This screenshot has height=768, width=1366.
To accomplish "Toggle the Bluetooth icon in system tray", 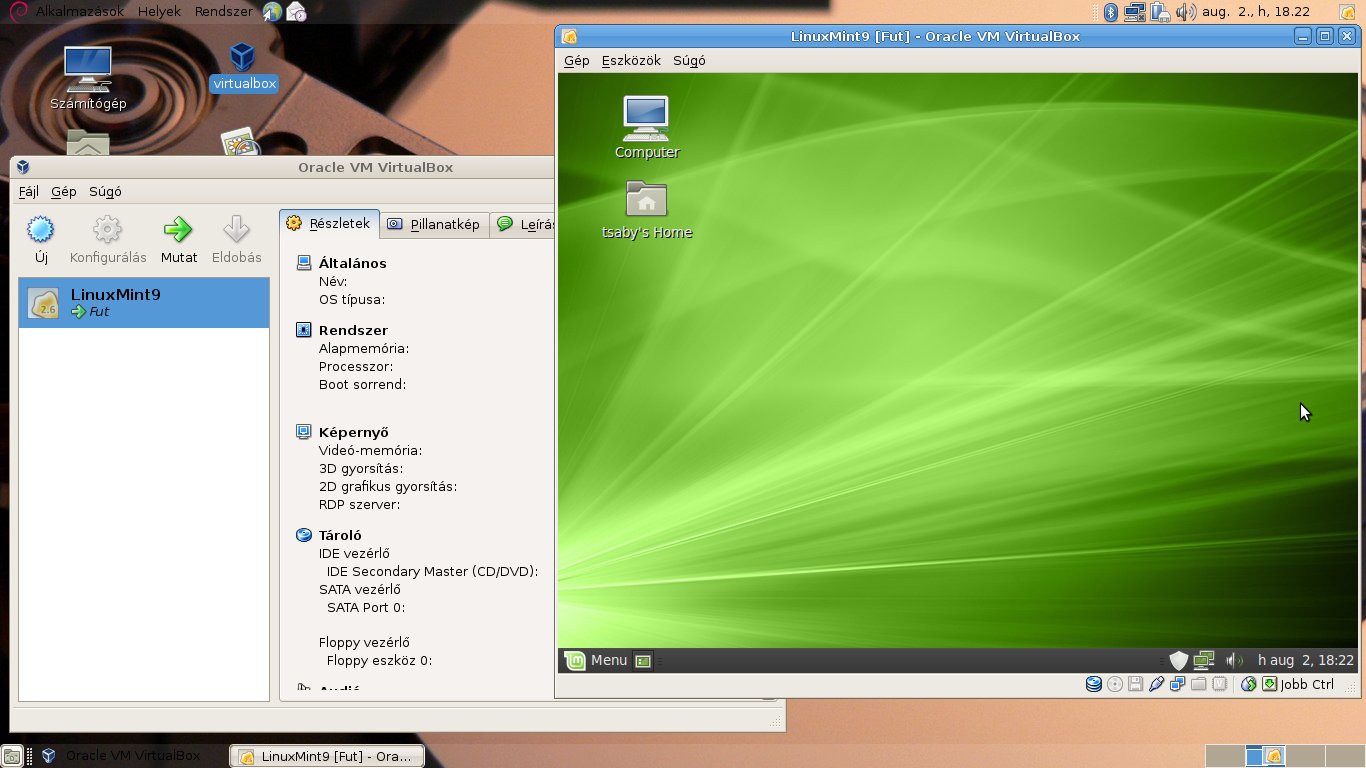I will pyautogui.click(x=1110, y=11).
